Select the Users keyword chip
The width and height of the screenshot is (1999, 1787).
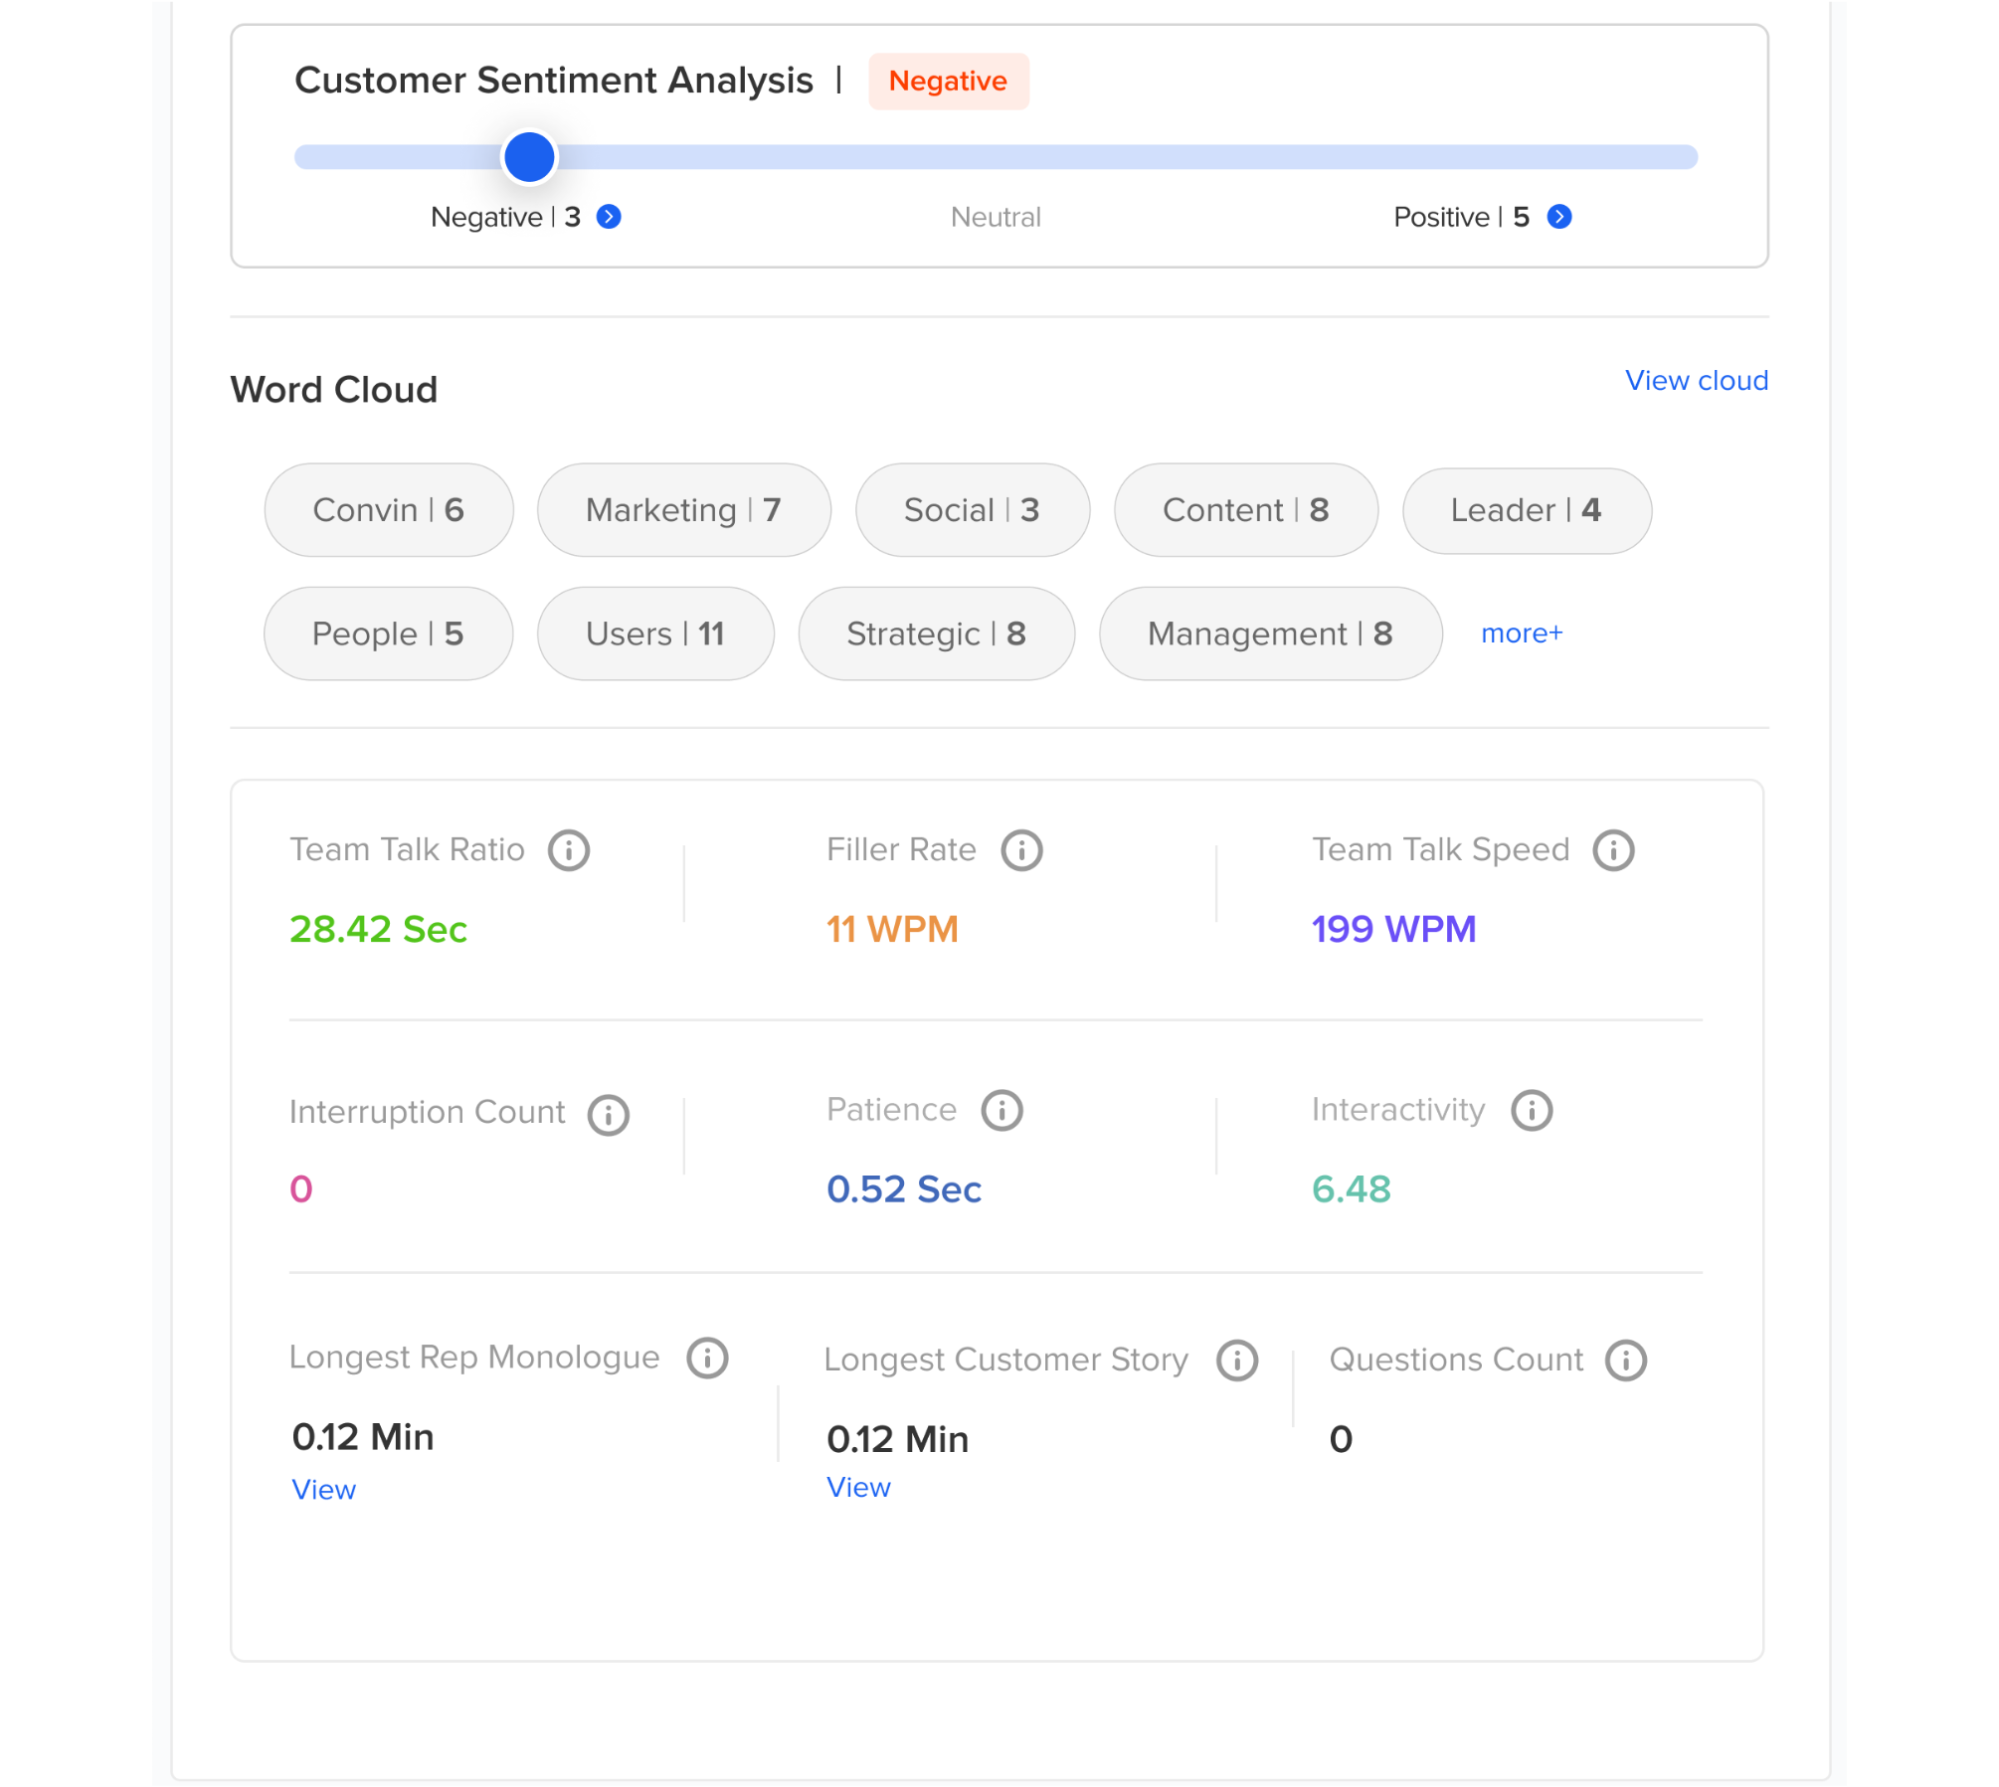(655, 633)
